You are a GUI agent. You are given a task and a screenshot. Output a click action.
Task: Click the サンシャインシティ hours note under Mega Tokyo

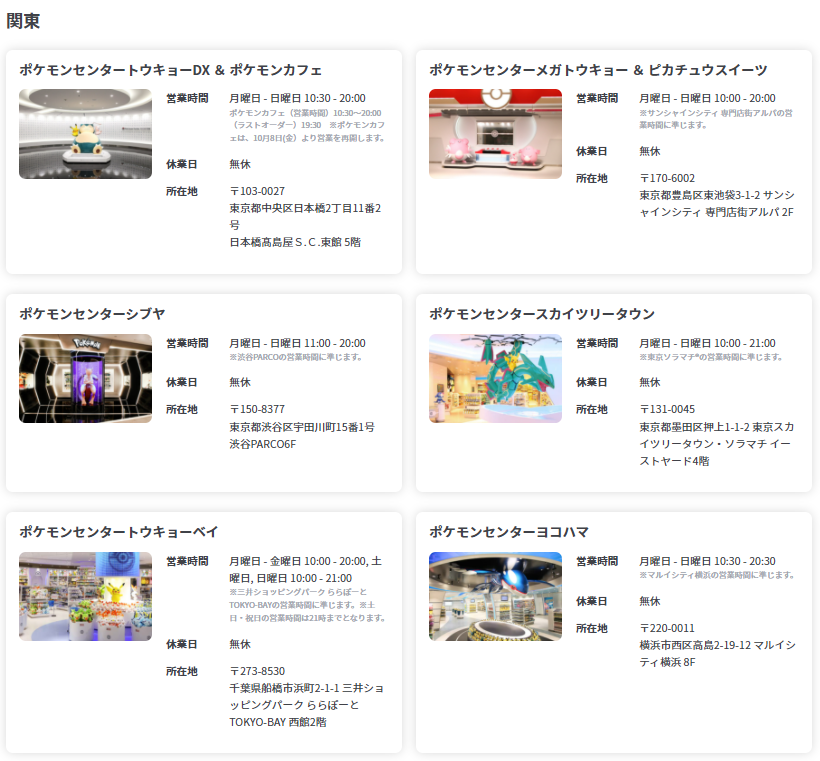point(715,119)
